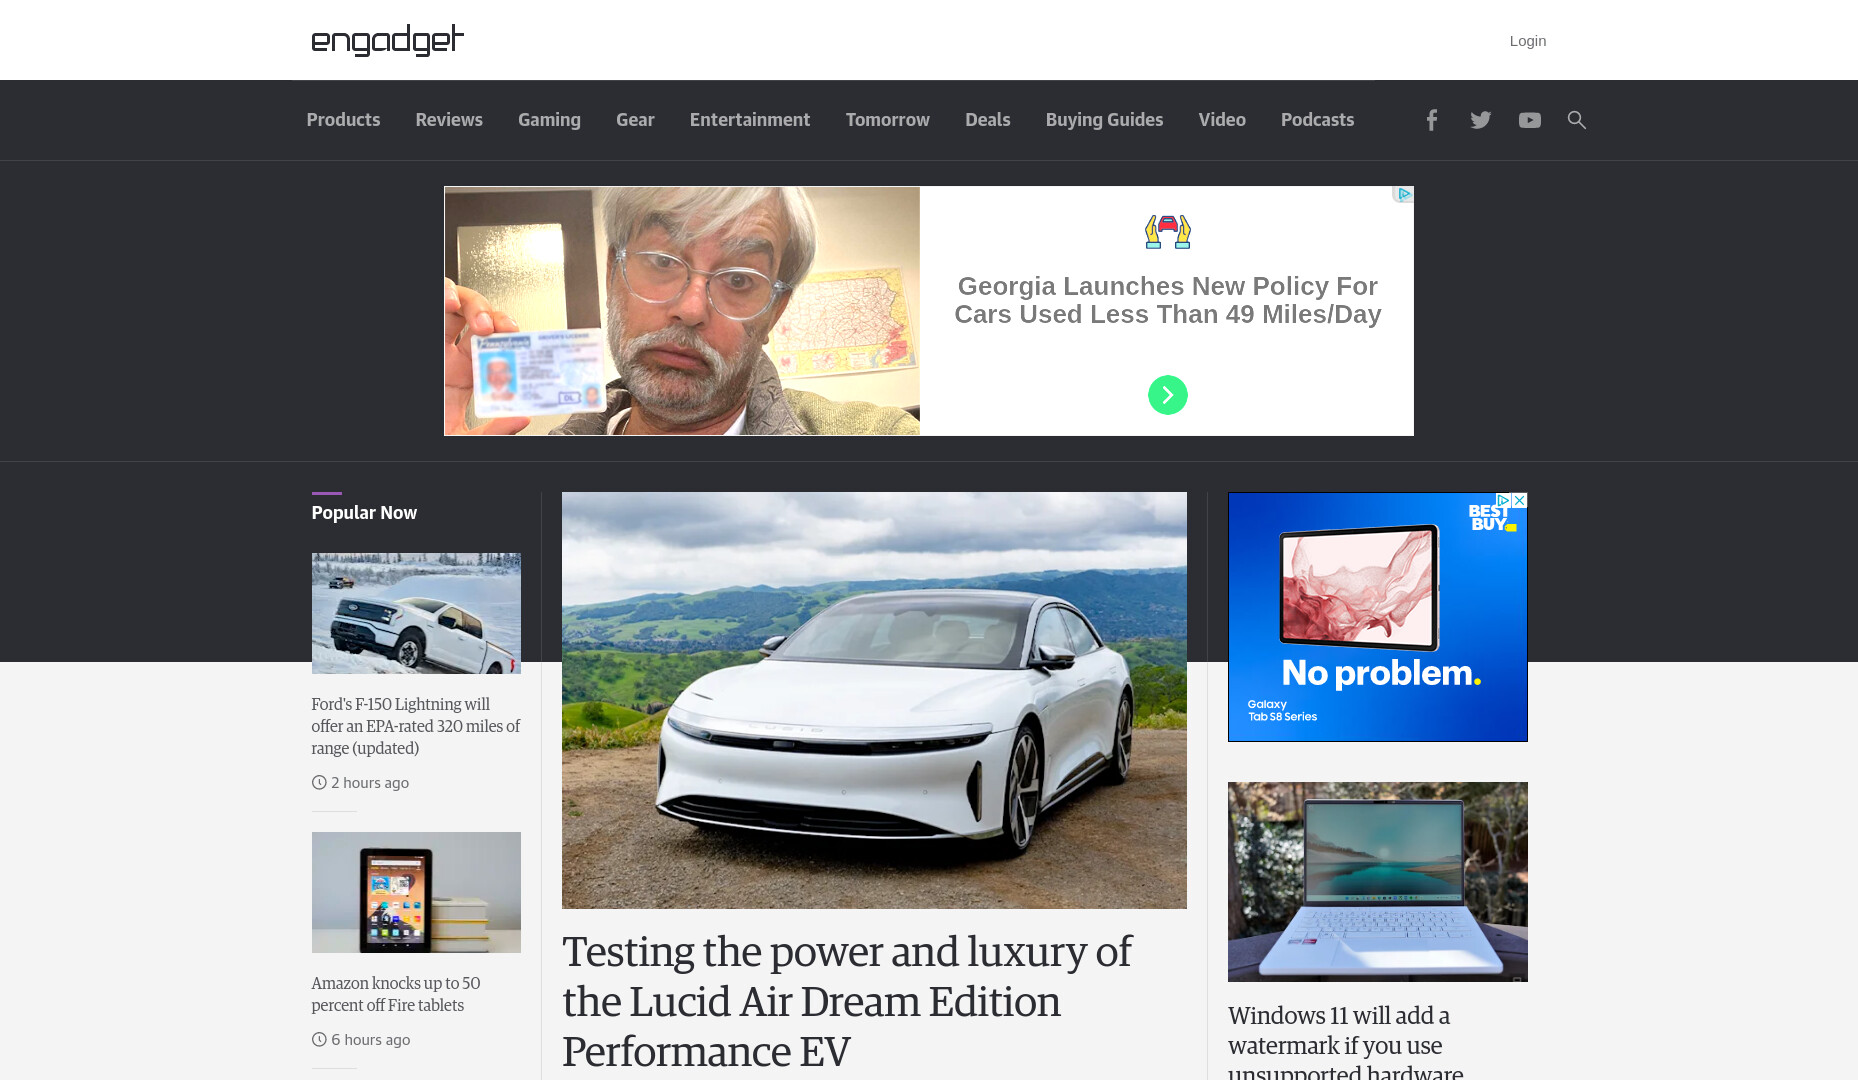Open Engadget's Twitter page icon
1858x1080 pixels.
coord(1480,120)
